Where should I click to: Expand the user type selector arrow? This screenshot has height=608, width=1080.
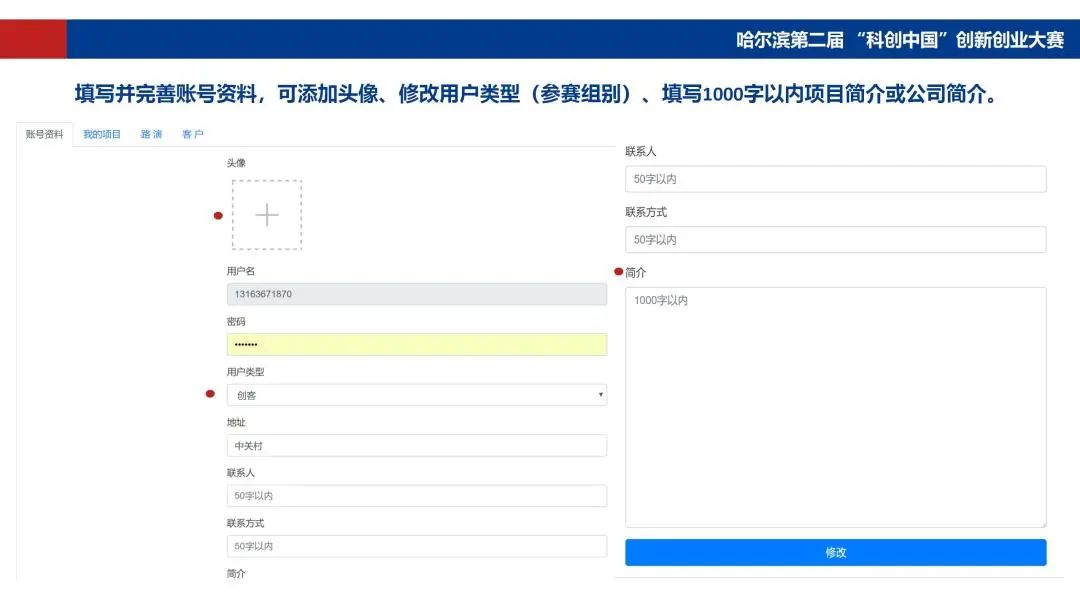pyautogui.click(x=599, y=395)
